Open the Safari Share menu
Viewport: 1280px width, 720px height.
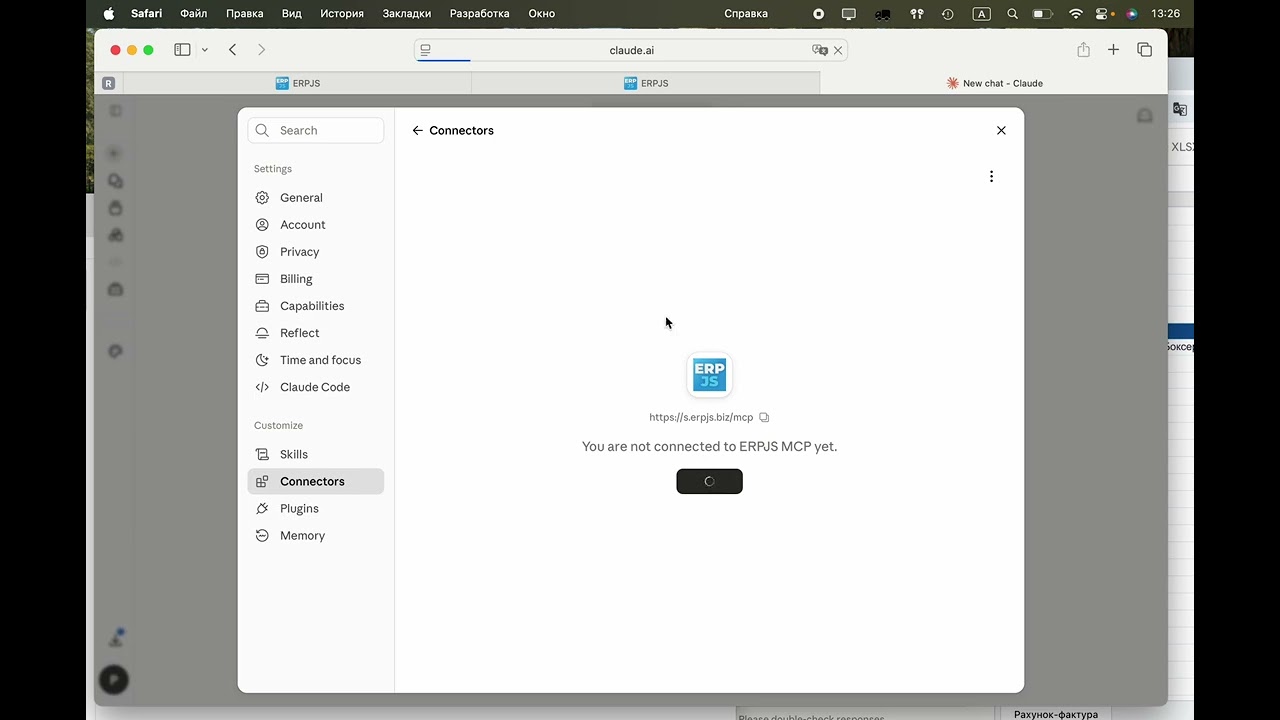[1083, 50]
